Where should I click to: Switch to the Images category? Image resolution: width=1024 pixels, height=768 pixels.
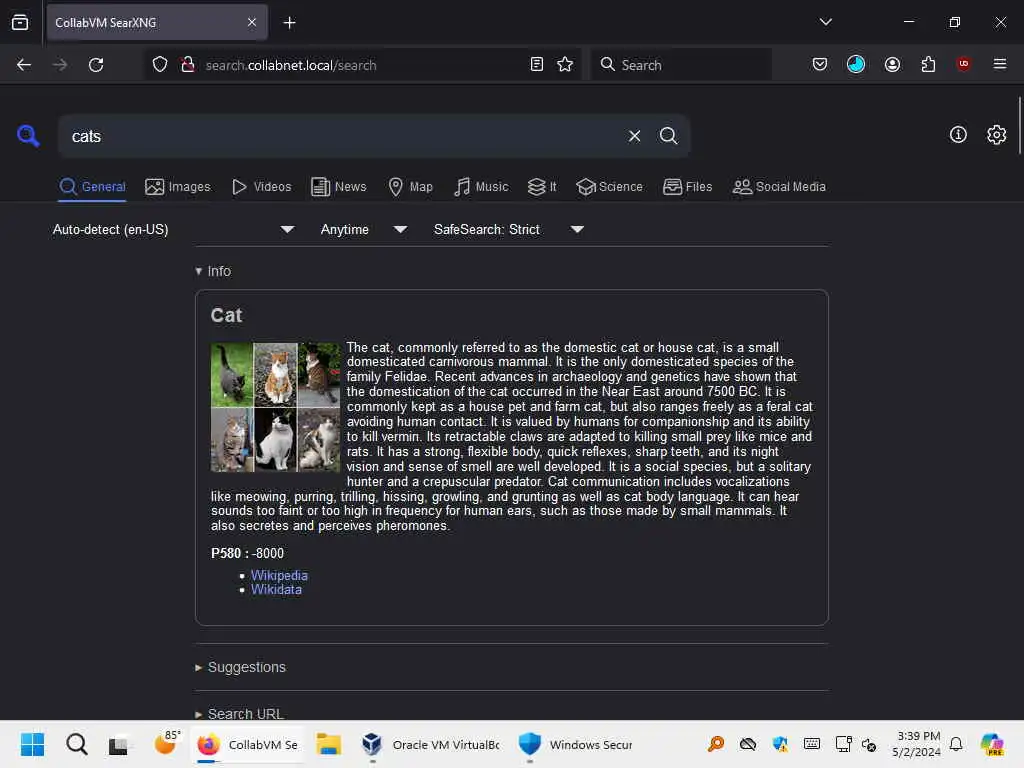[x=178, y=187]
